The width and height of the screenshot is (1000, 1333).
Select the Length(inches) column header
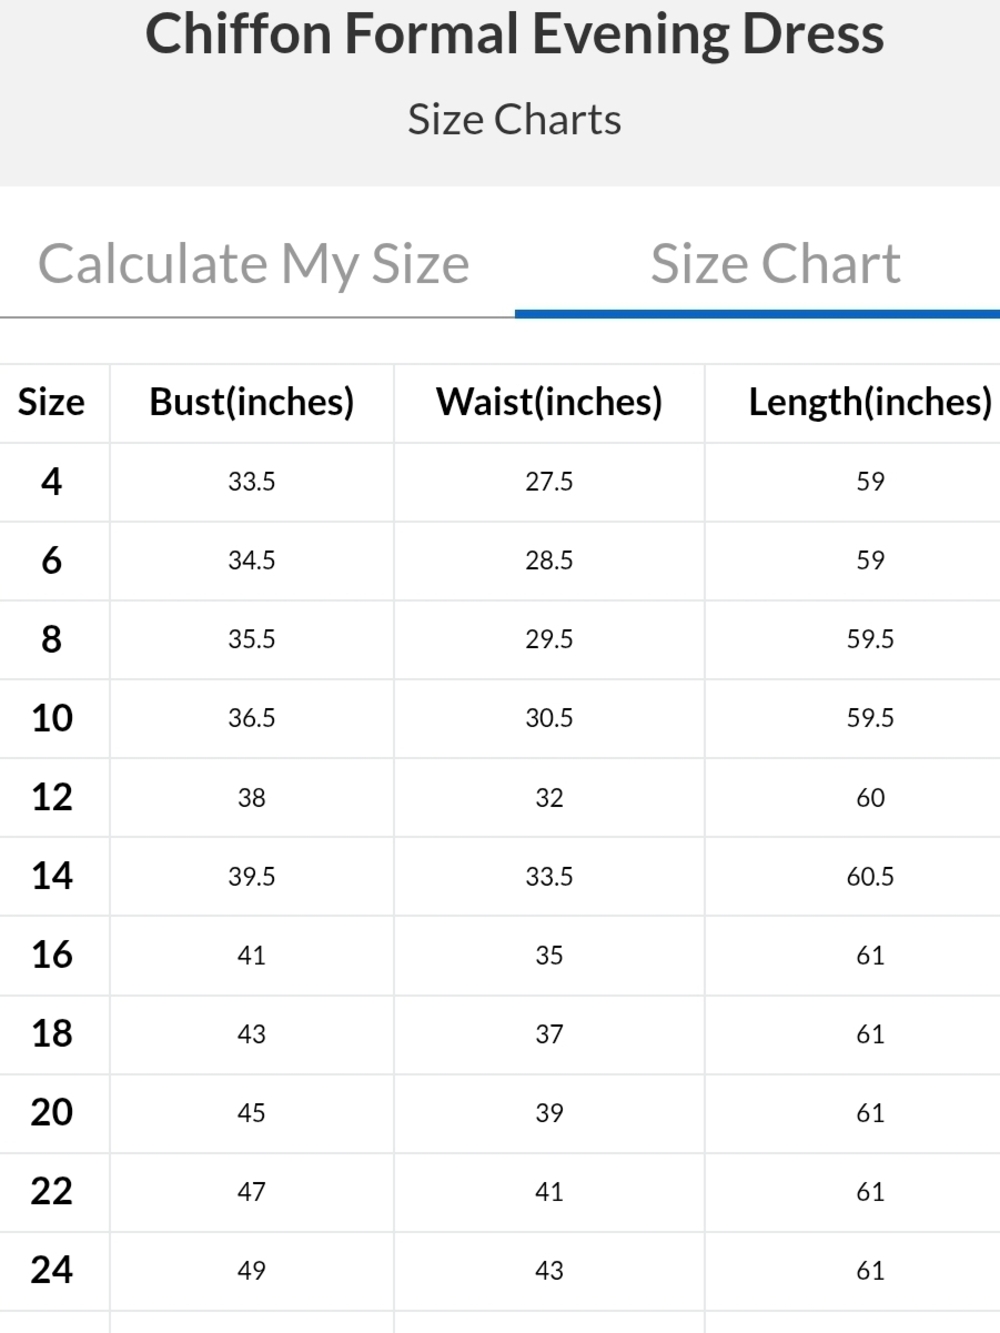[870, 402]
